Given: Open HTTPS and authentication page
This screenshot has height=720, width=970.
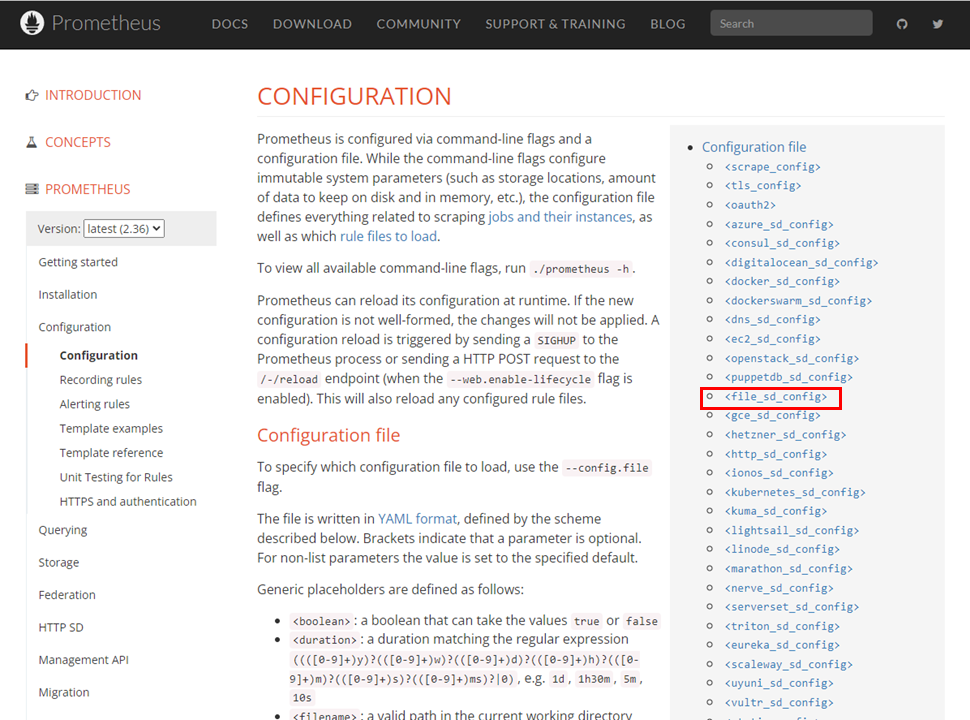Looking at the screenshot, I should tap(128, 502).
